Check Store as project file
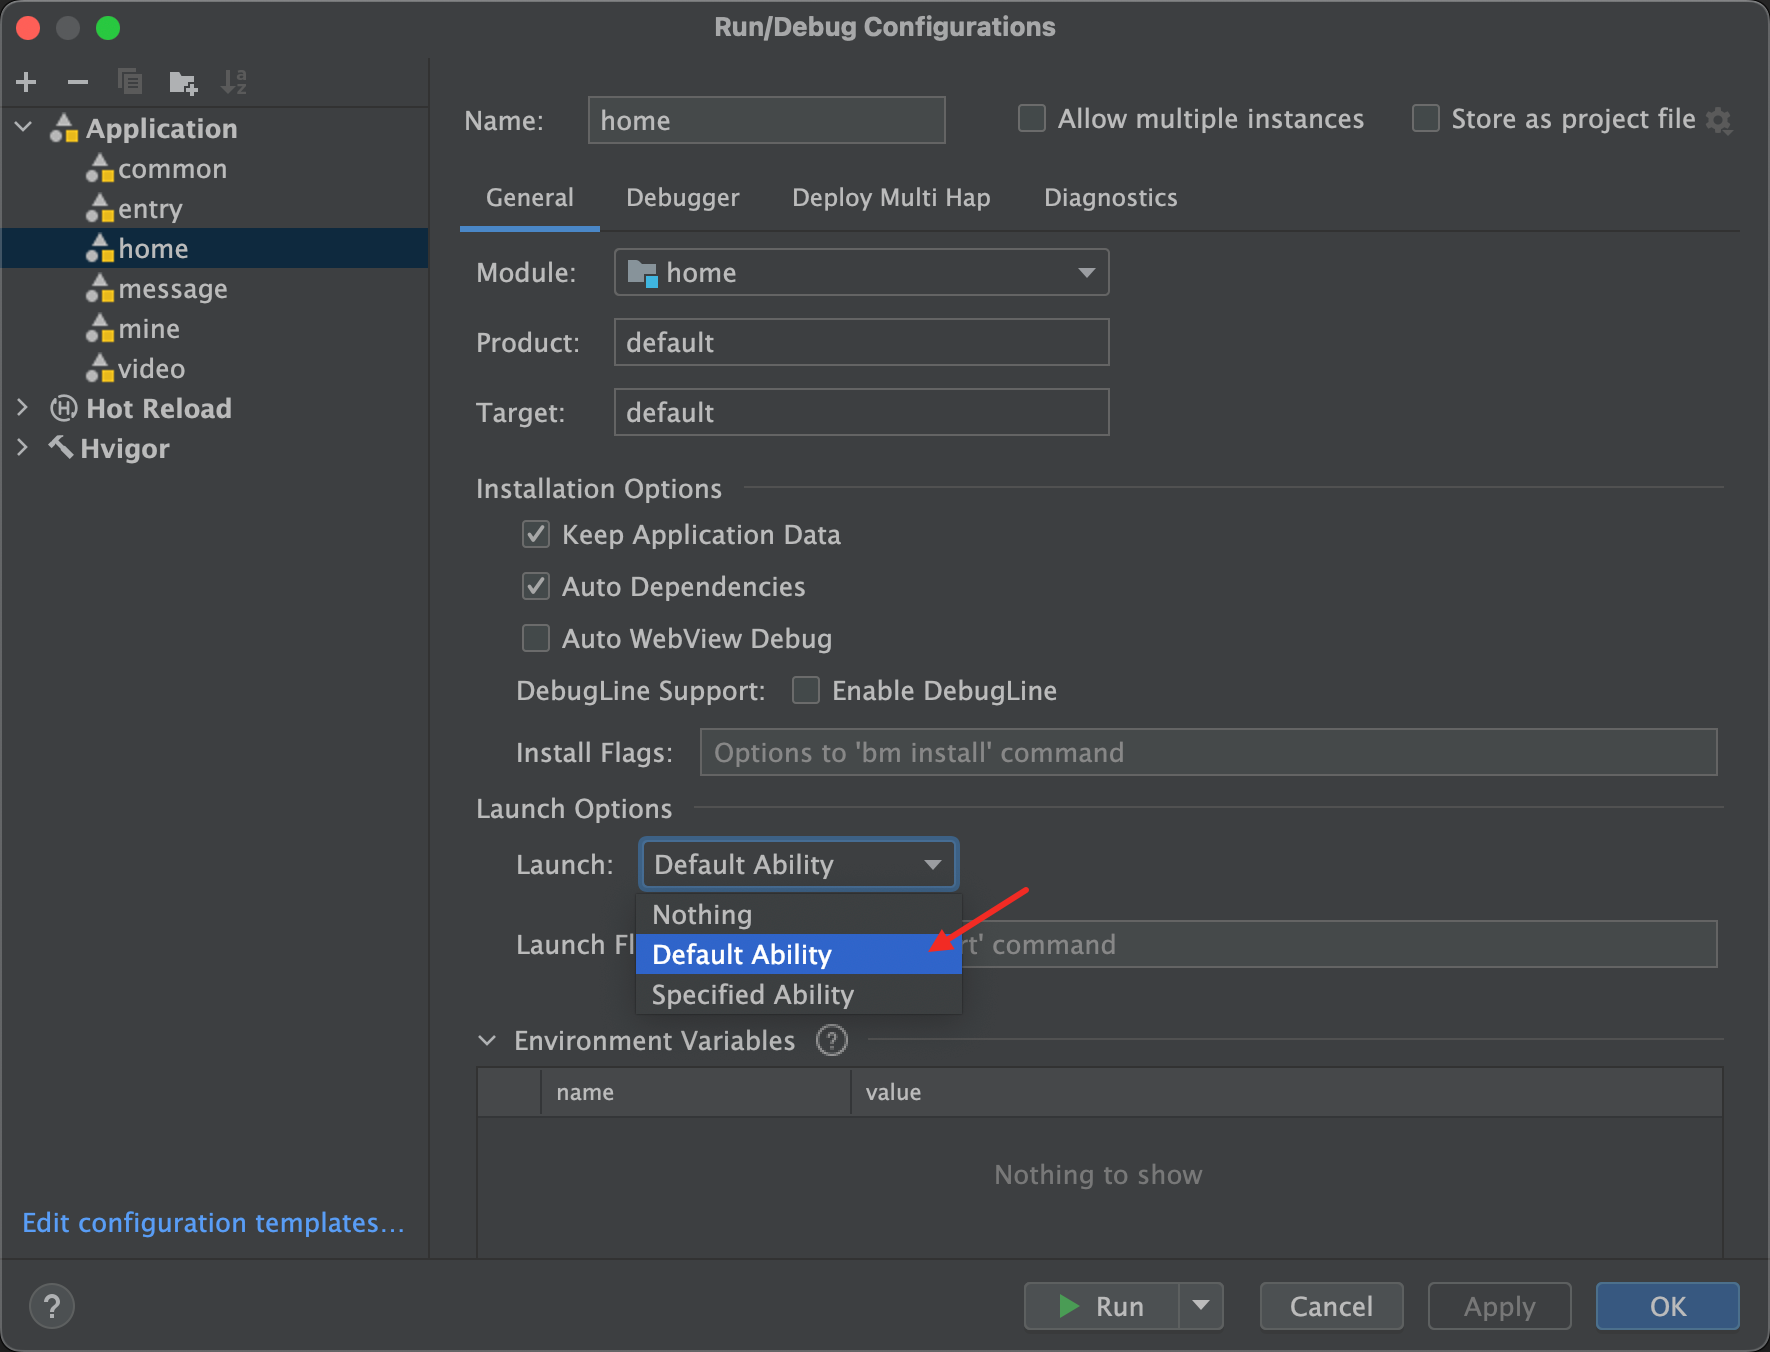 tap(1426, 119)
